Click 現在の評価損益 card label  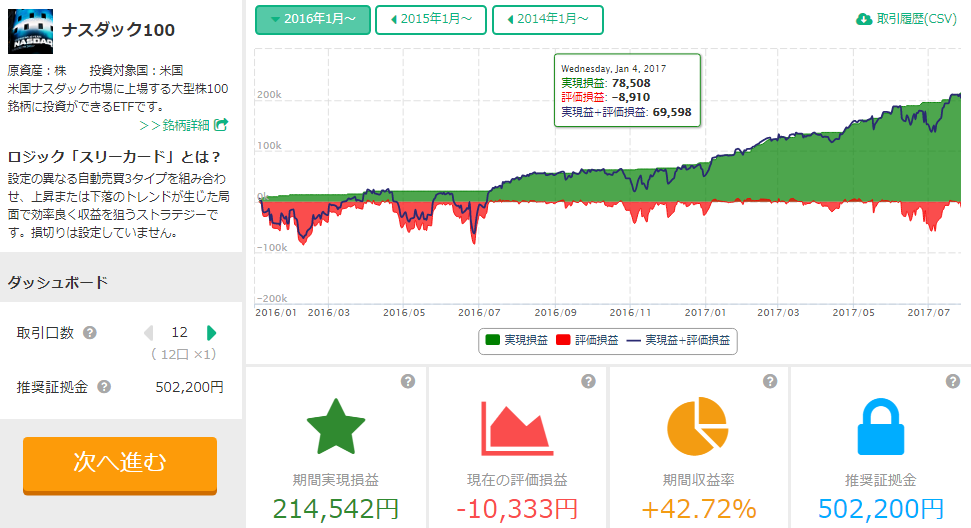[x=517, y=480]
